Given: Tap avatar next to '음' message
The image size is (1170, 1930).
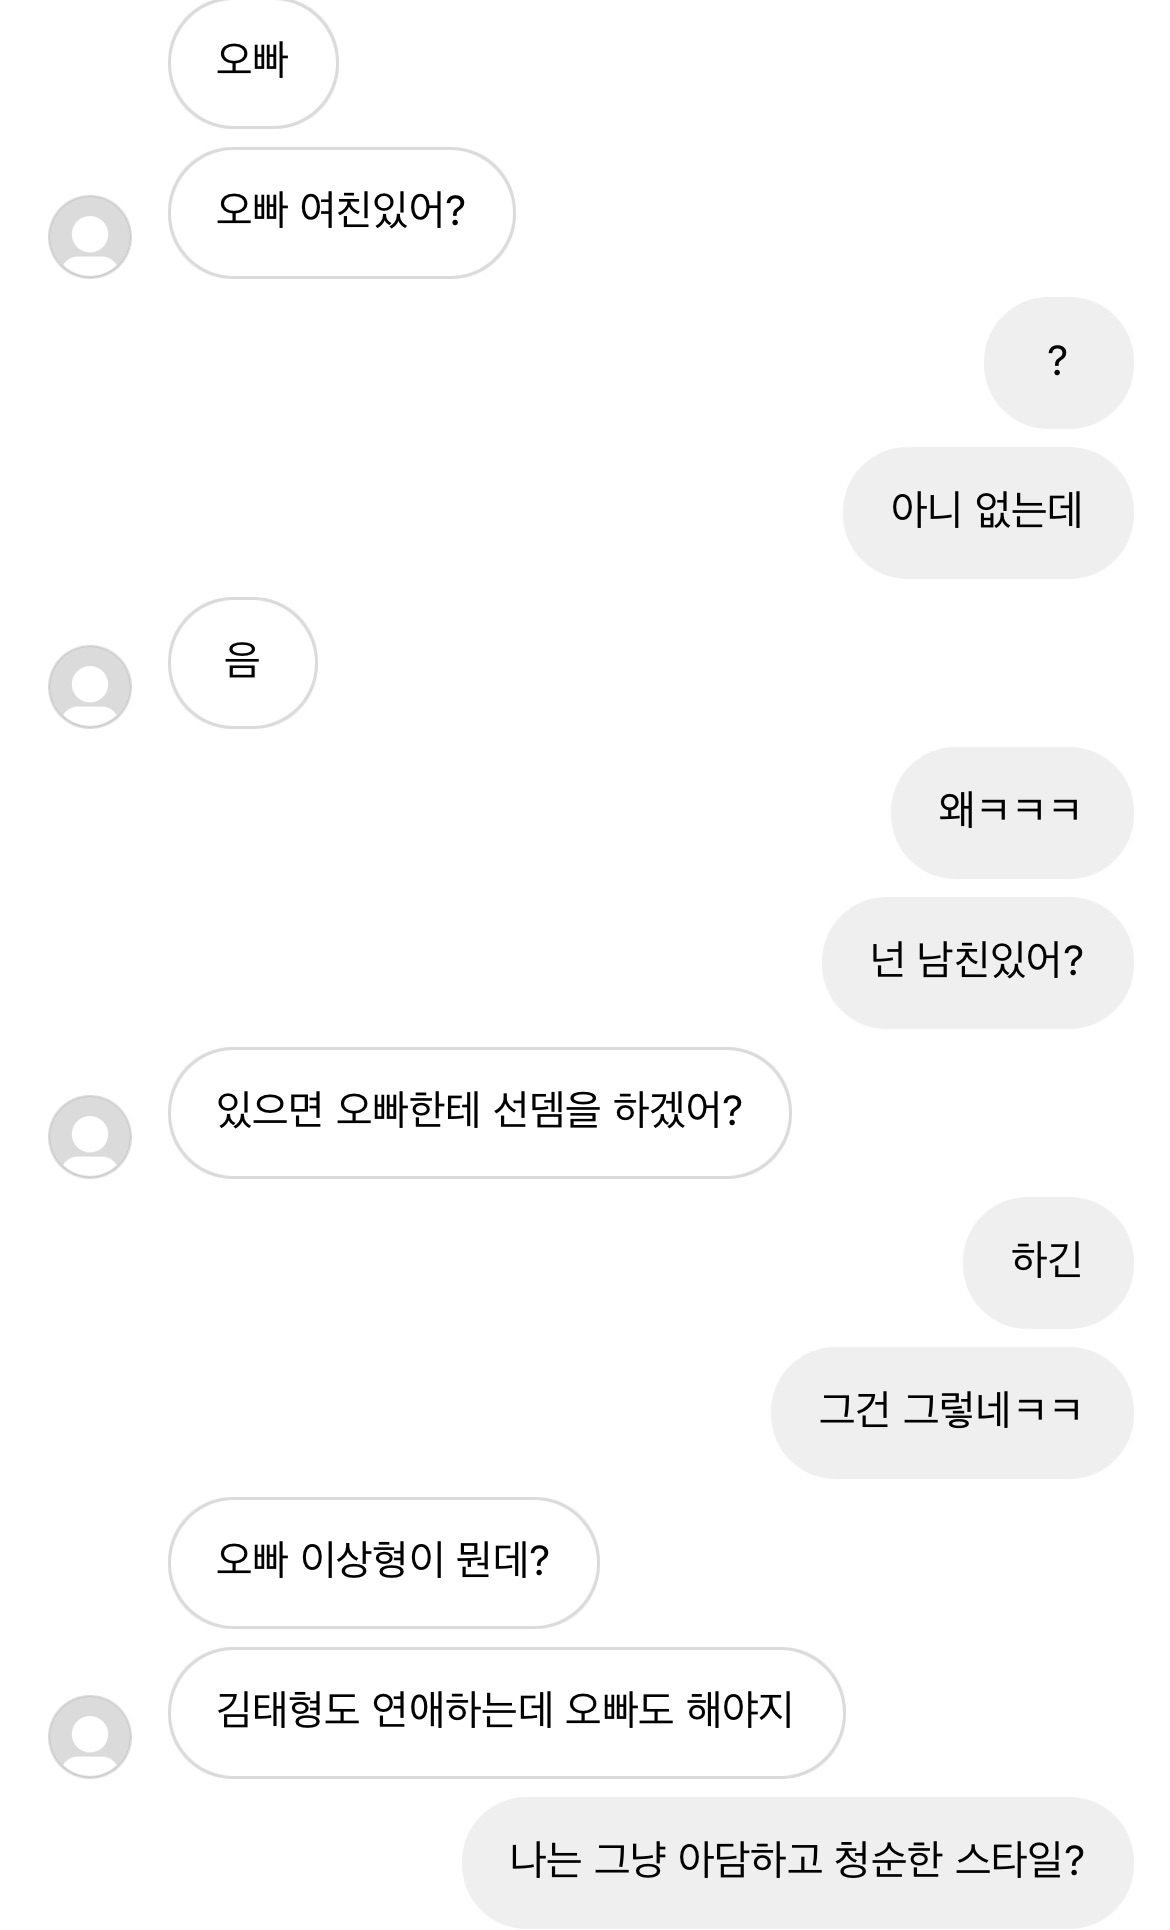Looking at the screenshot, I should click(90, 687).
